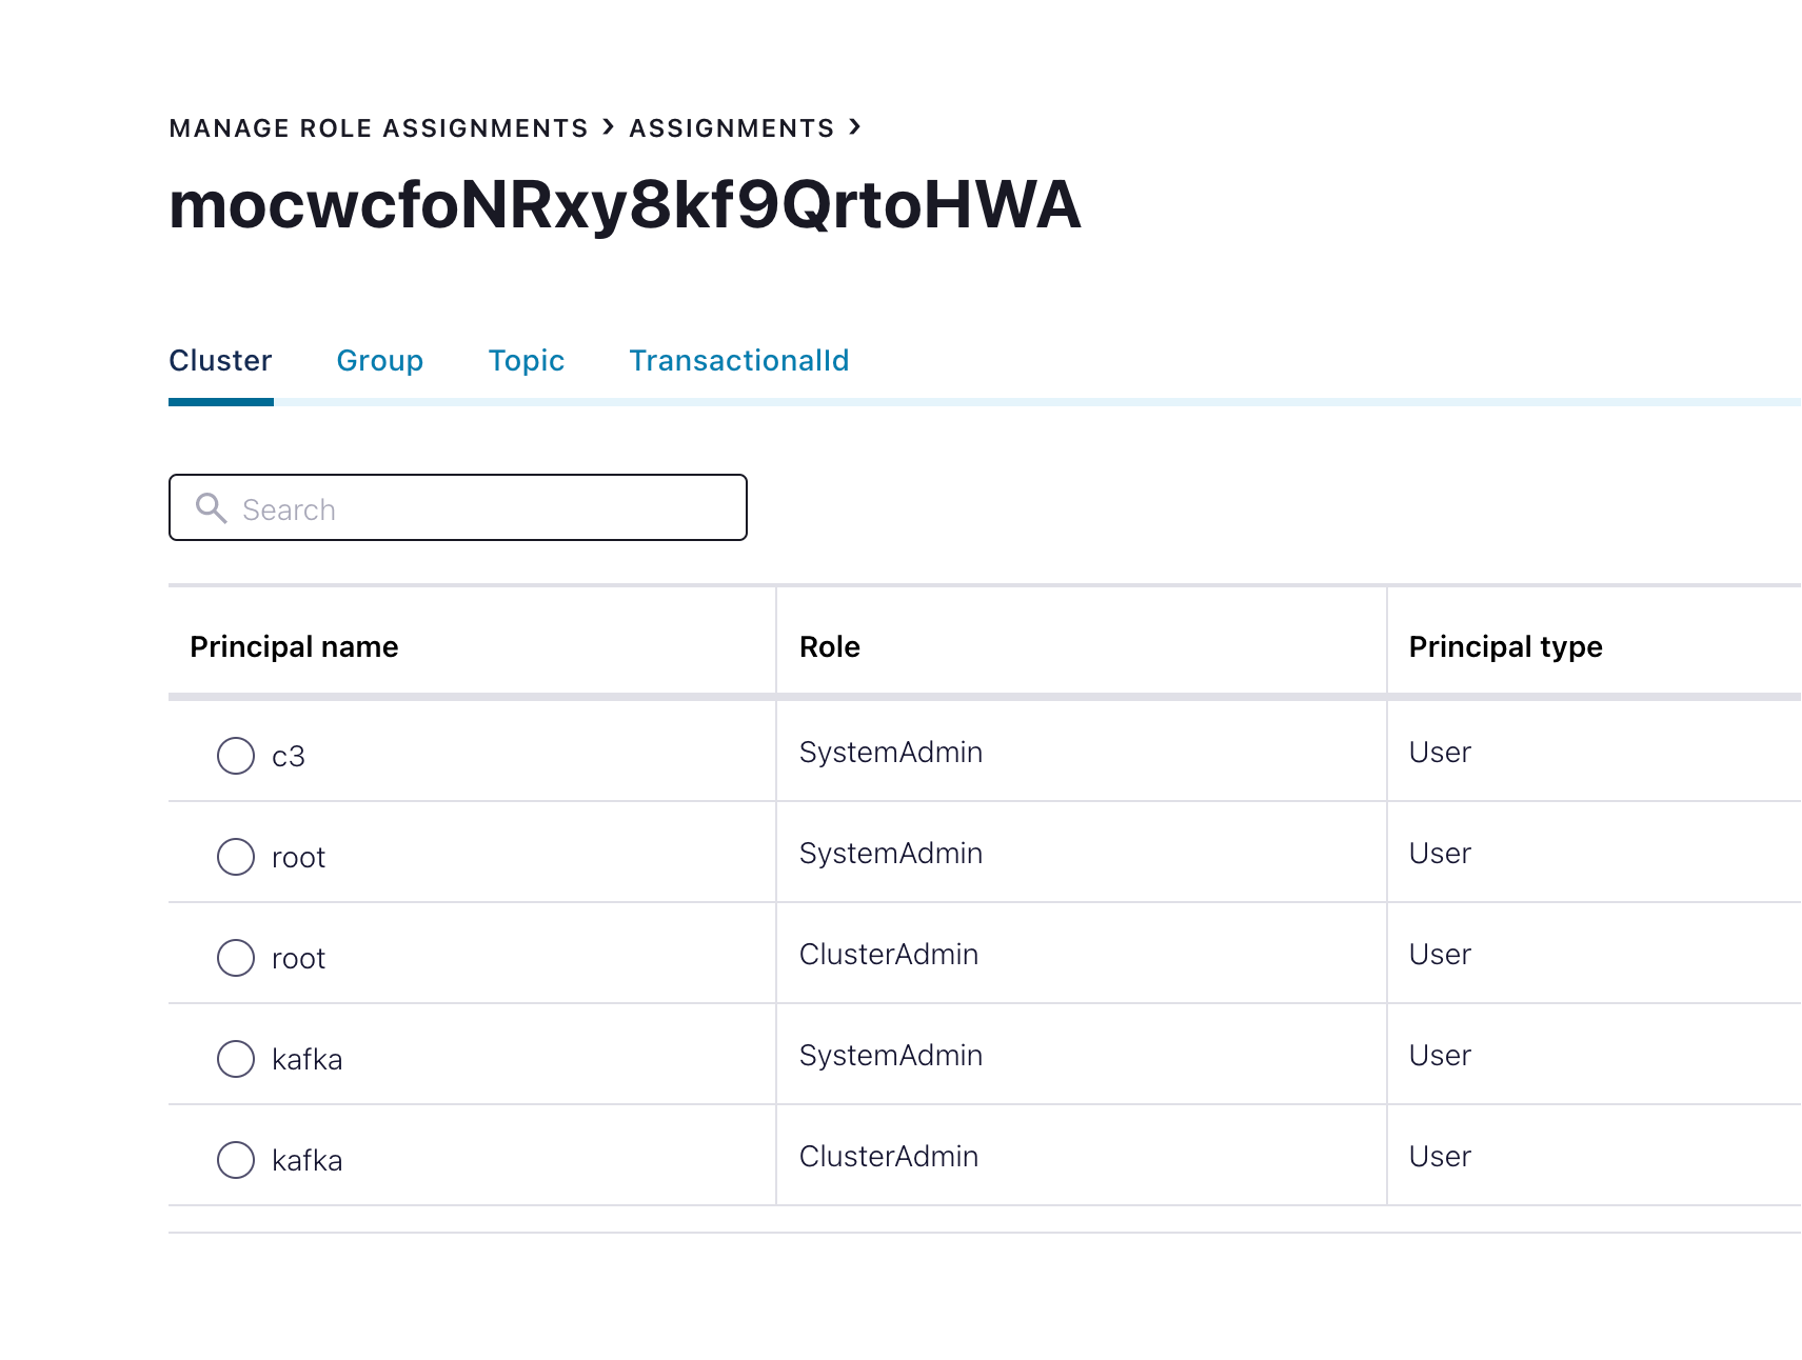Screen dimensions: 1802x1360
Task: Select the c3 principal radio button
Action: click(236, 755)
